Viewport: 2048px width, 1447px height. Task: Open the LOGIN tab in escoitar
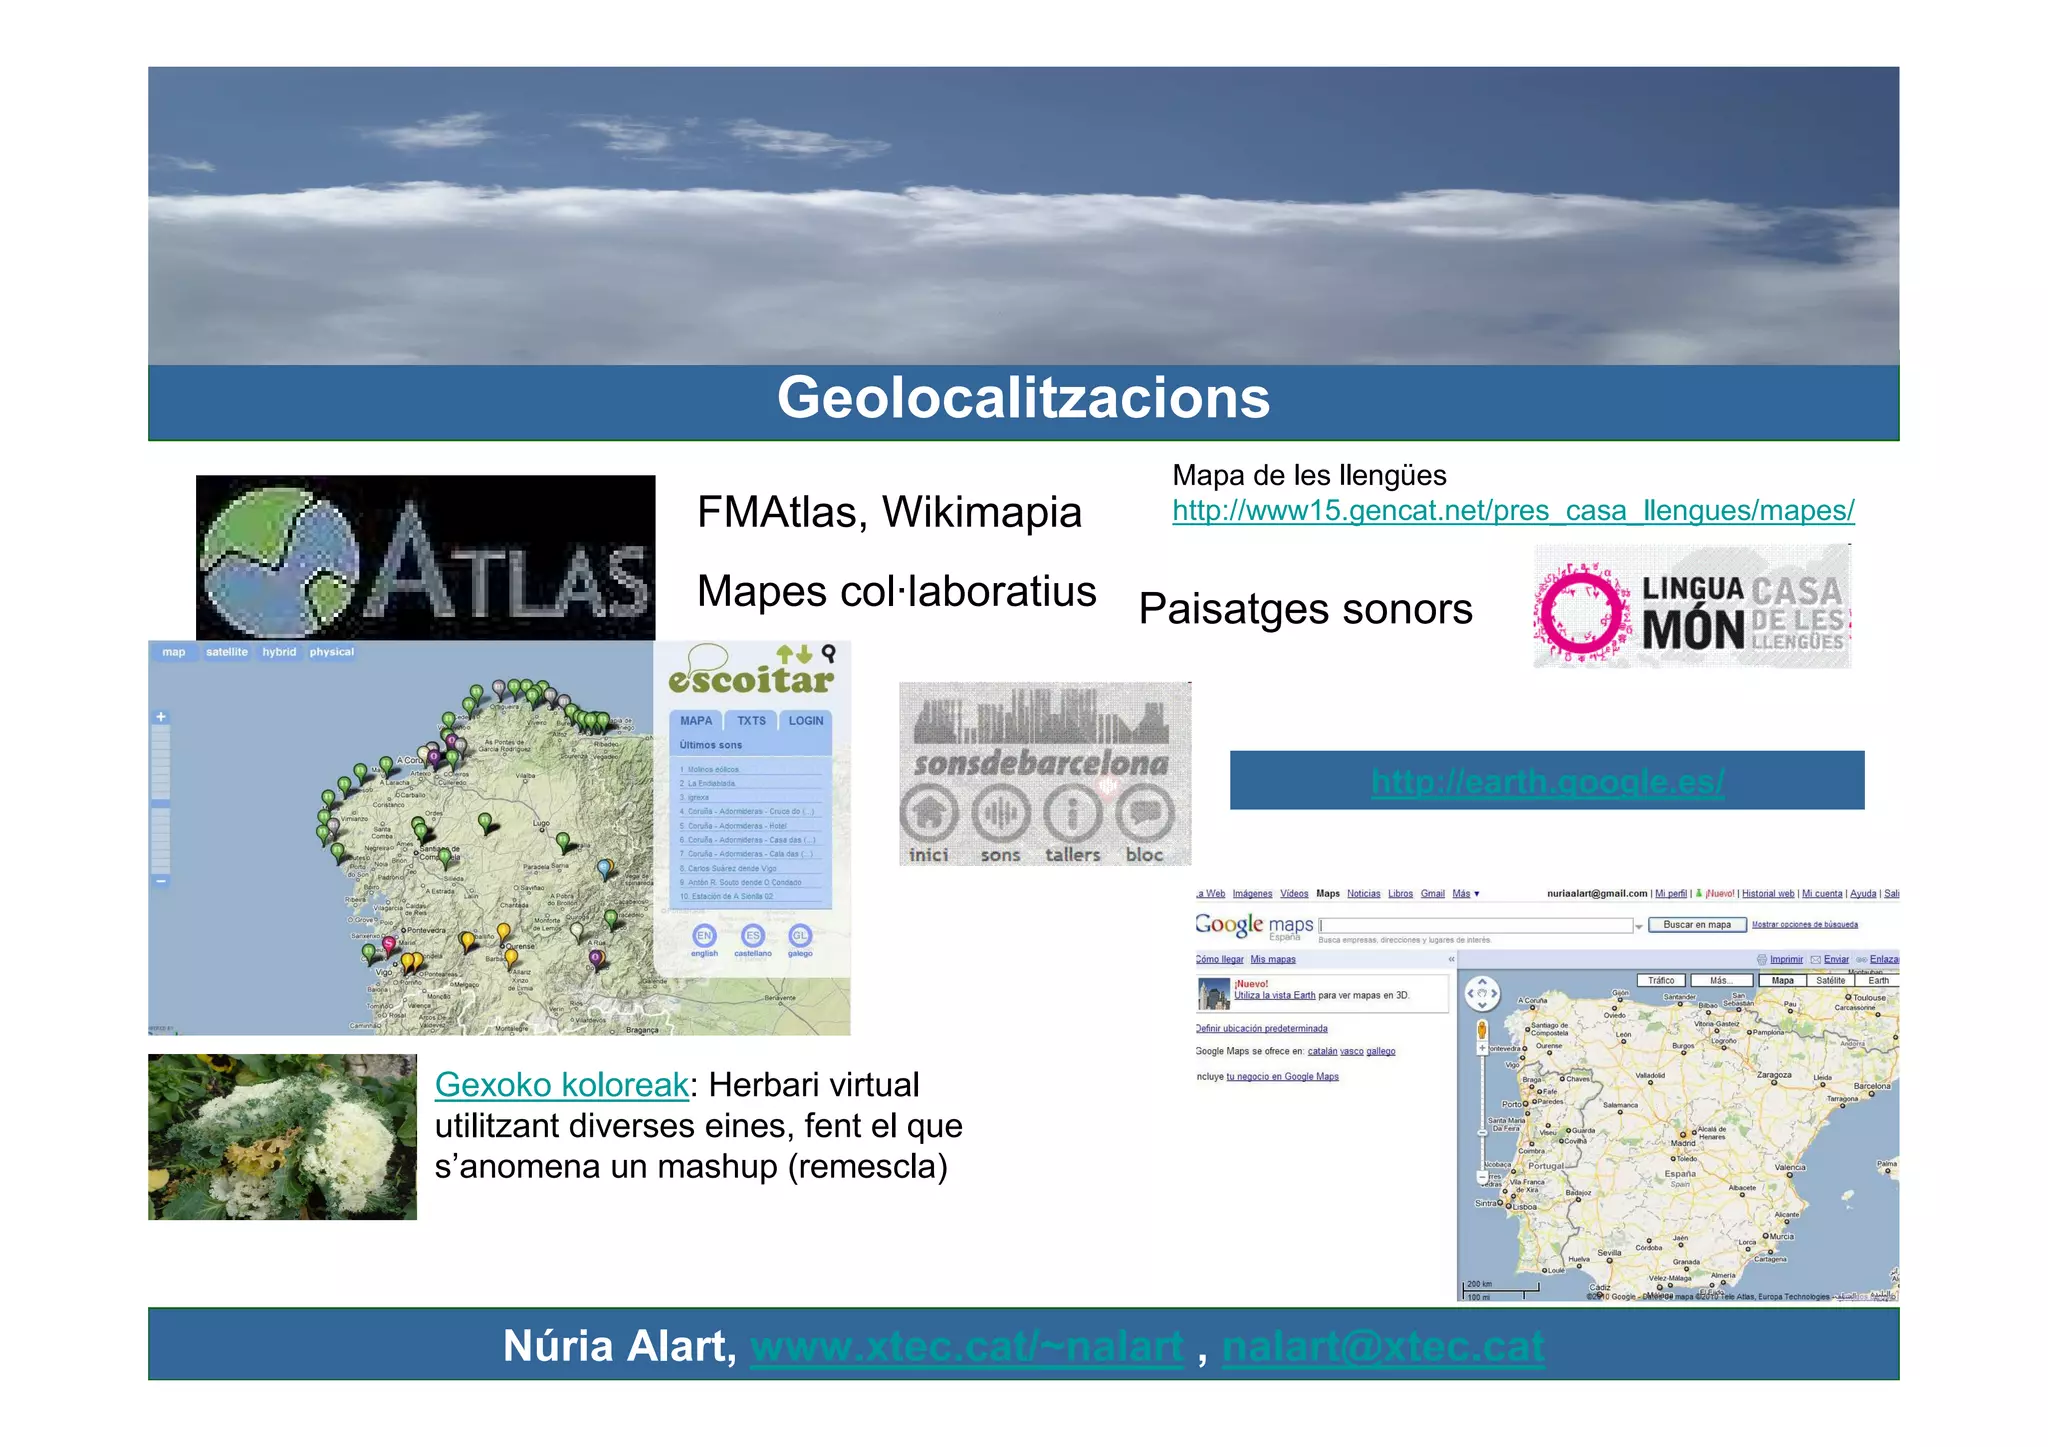point(806,721)
